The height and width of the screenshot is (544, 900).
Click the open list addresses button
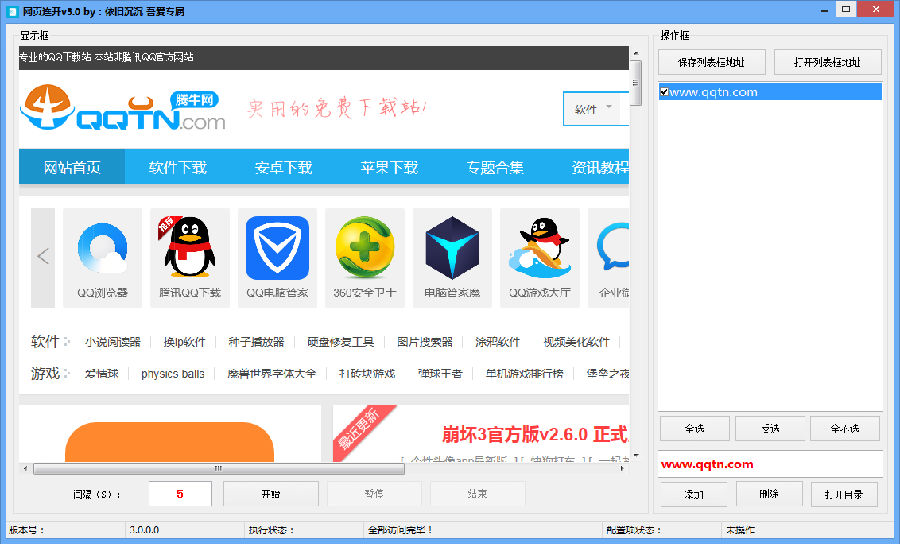point(828,62)
